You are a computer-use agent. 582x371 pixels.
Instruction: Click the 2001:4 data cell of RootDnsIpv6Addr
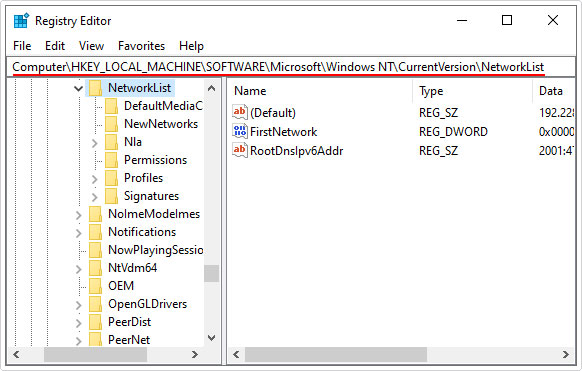[556, 151]
